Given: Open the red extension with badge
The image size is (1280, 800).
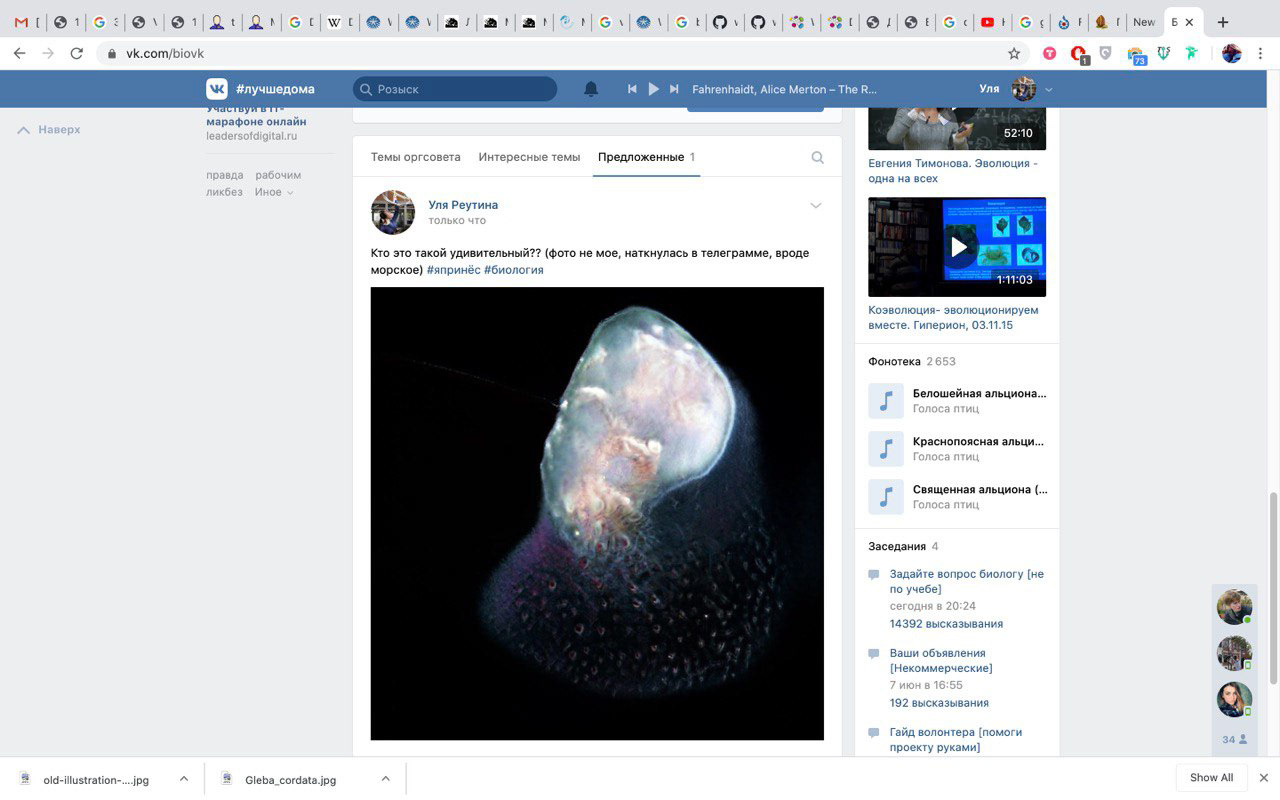Looking at the screenshot, I should [1078, 53].
